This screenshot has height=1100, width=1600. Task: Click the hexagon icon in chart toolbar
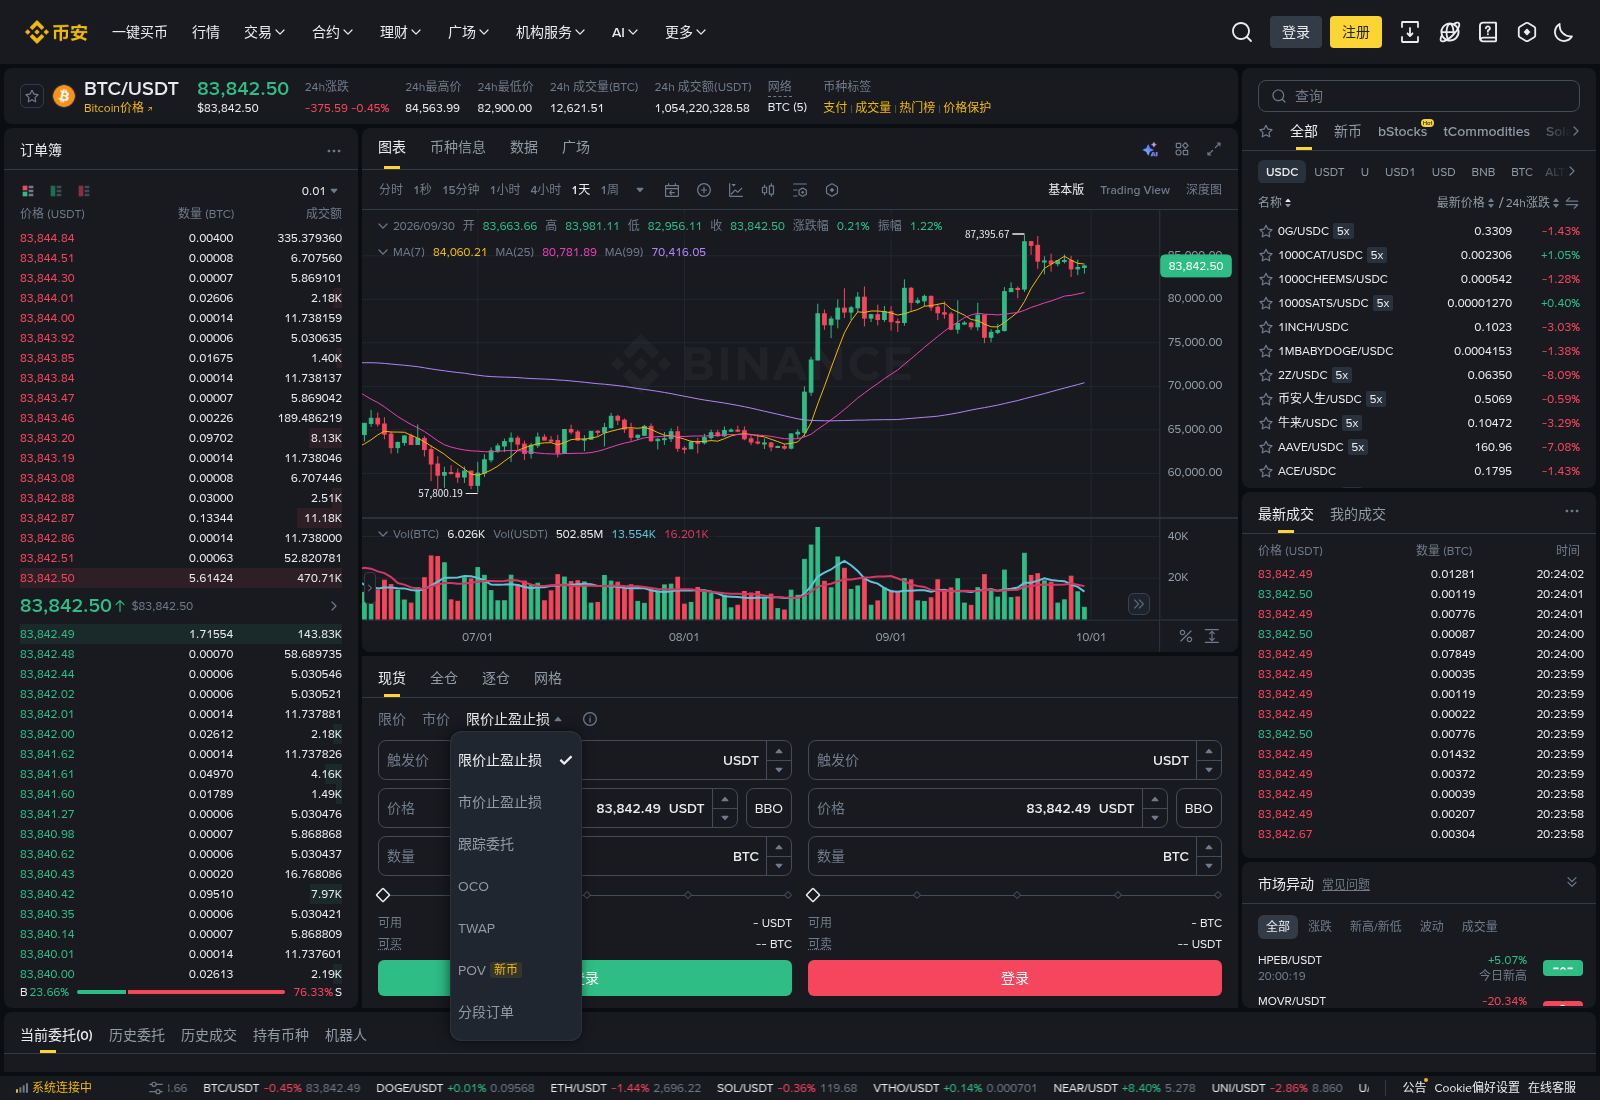(832, 190)
